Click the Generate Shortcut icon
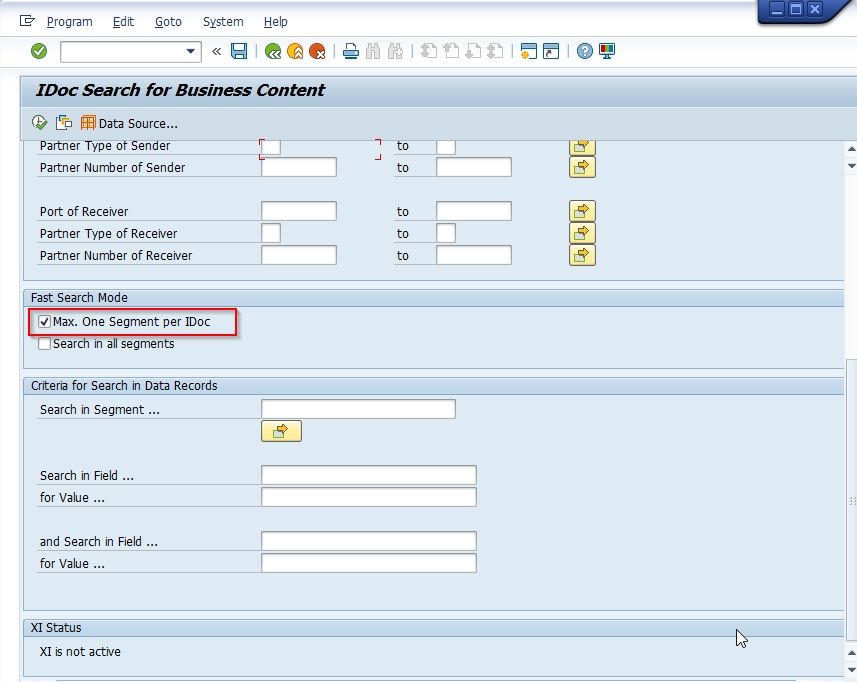Image resolution: width=857 pixels, height=682 pixels. click(x=551, y=51)
